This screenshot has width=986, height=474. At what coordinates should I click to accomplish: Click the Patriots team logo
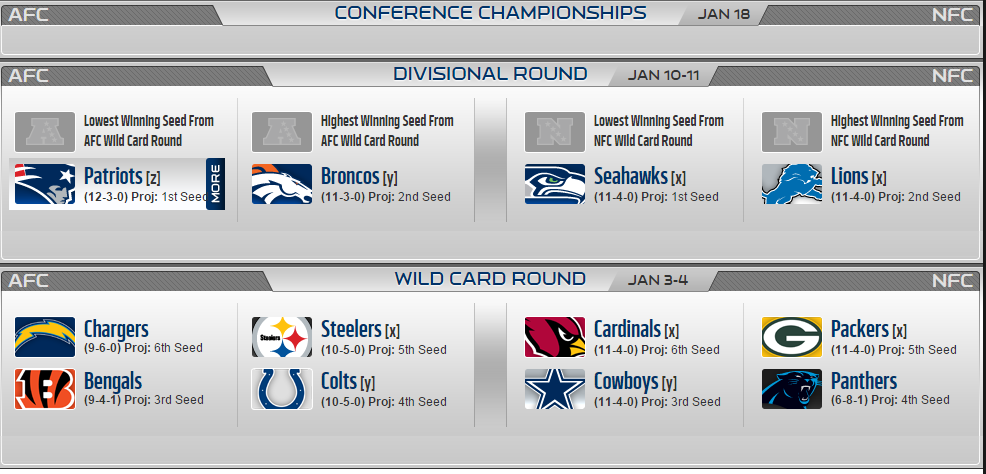pyautogui.click(x=45, y=184)
